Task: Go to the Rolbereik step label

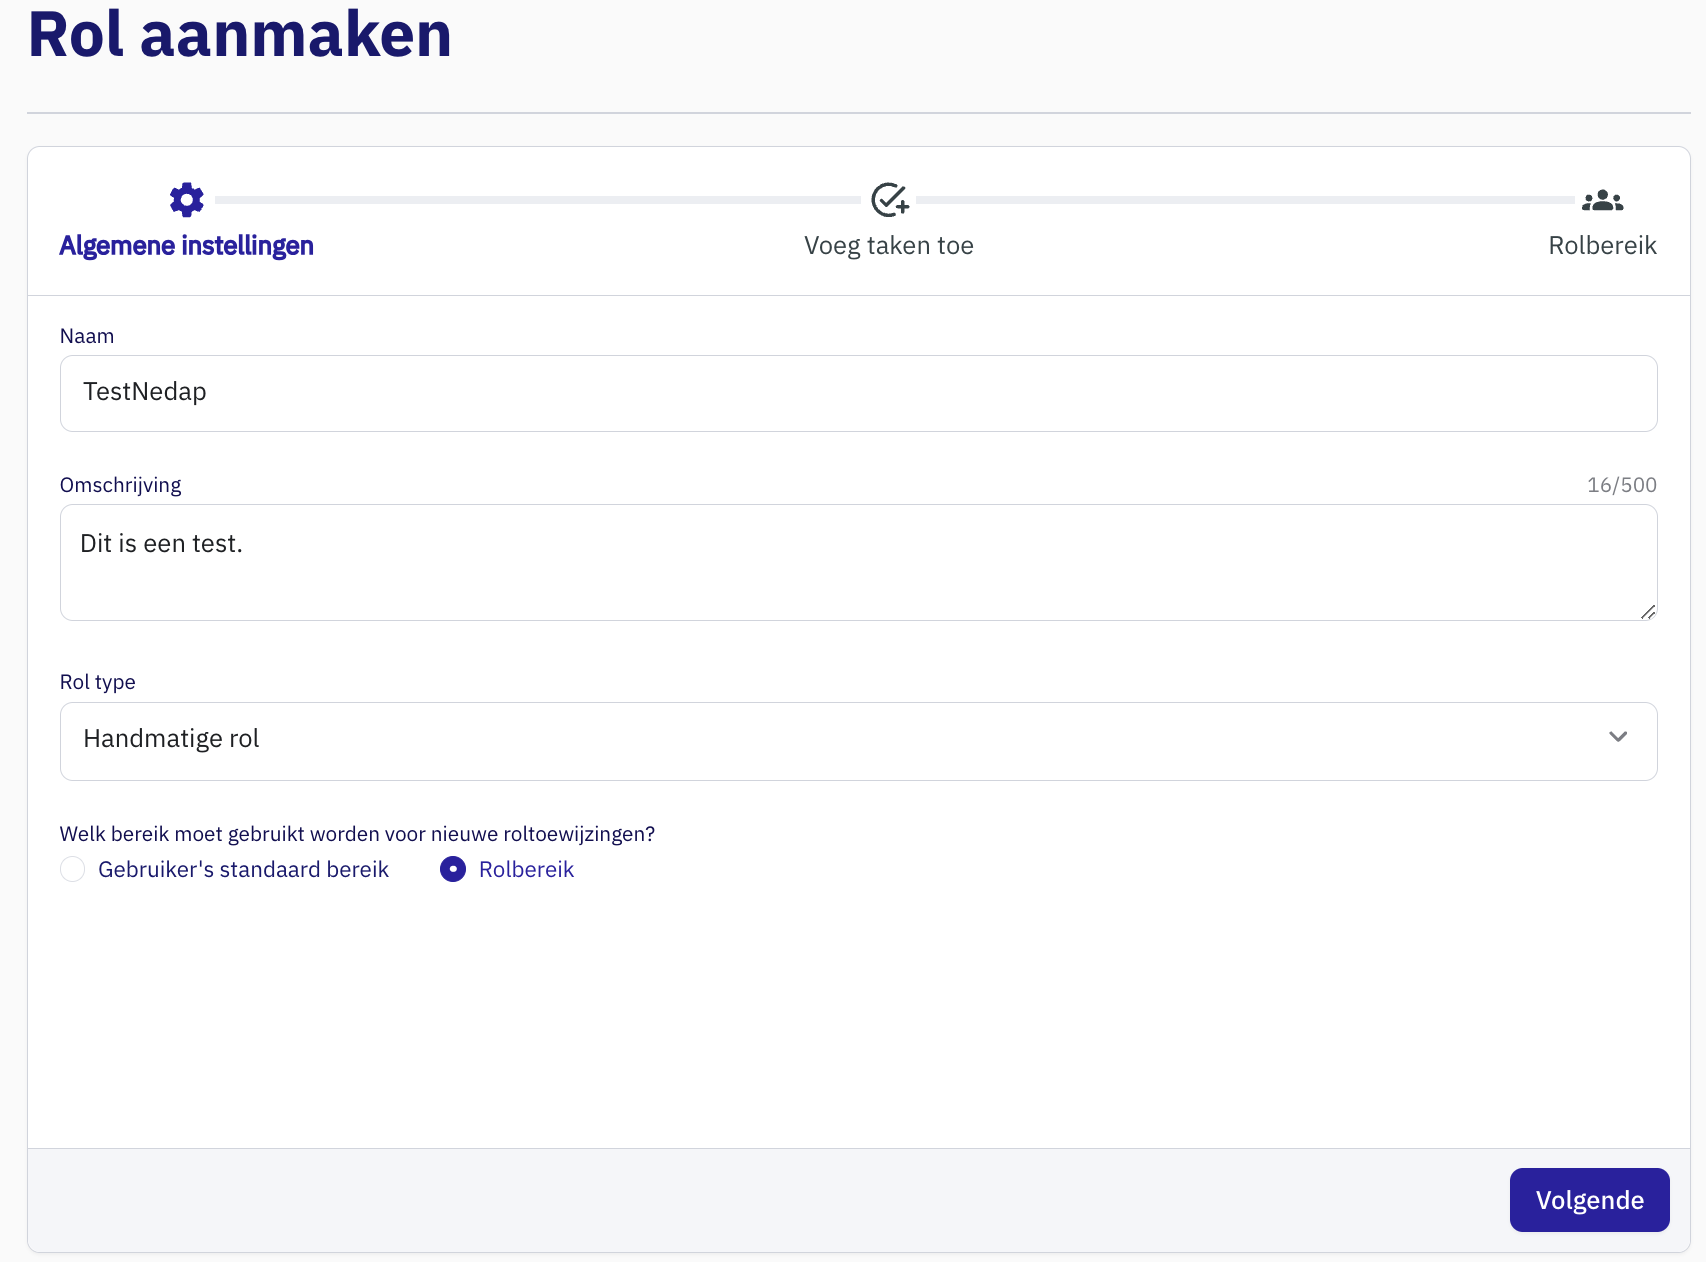Action: point(1602,246)
